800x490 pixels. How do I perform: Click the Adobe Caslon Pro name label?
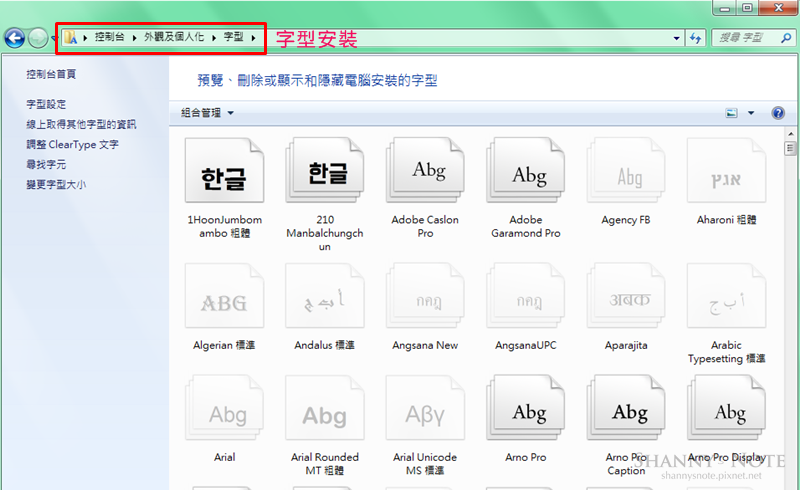pyautogui.click(x=425, y=226)
